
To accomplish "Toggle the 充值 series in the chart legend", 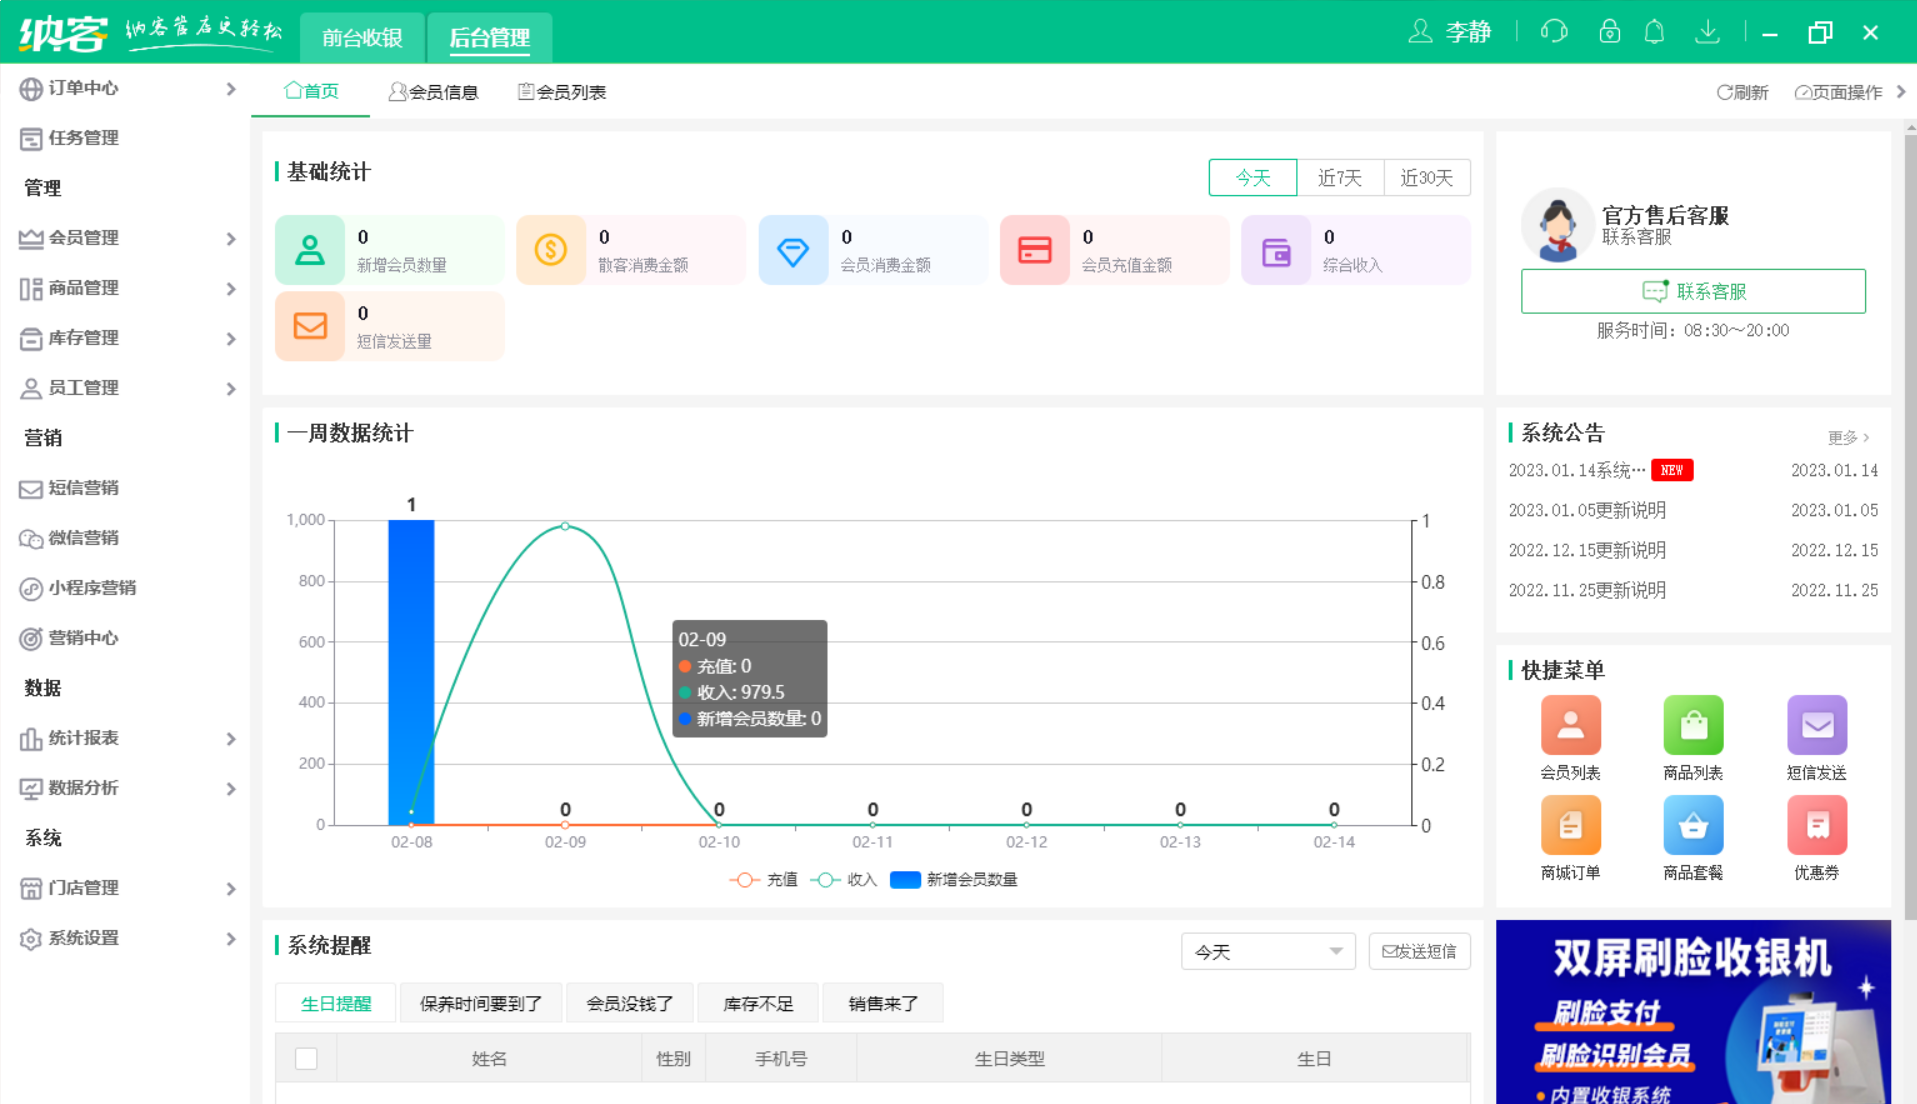I will (x=764, y=879).
